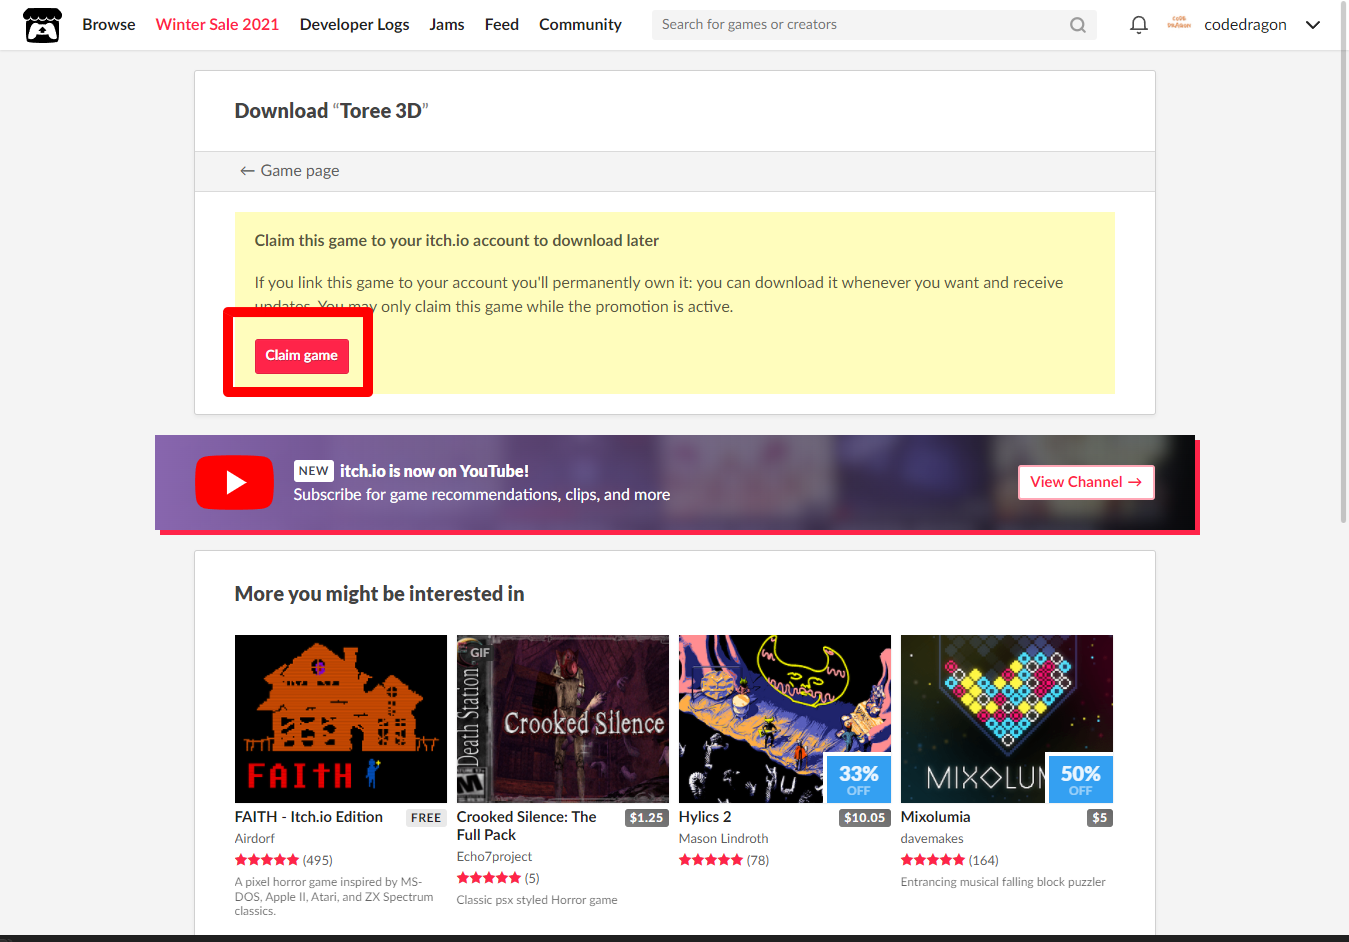Click the GIF badge on Crooked Silence

click(479, 652)
